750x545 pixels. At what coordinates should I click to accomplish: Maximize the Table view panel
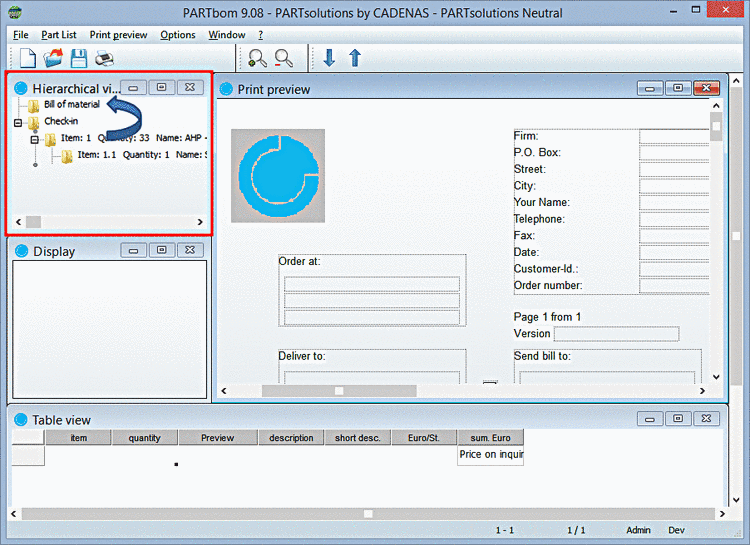[678, 419]
